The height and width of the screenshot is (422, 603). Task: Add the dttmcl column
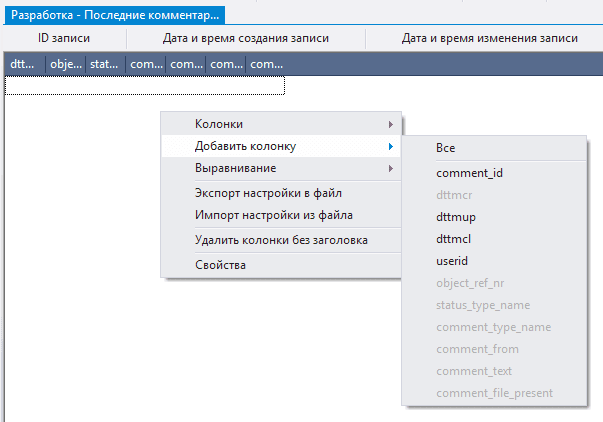pos(454,239)
